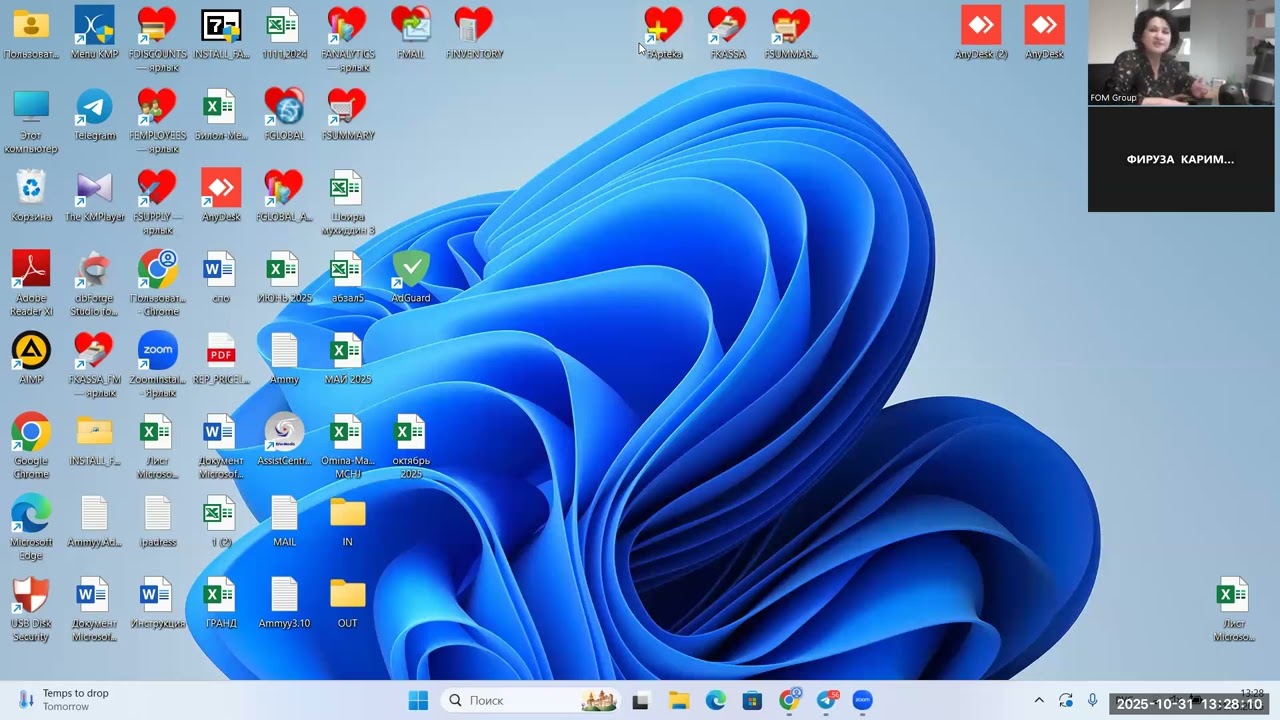This screenshot has height=720, width=1280.
Task: Select the октябрь 2025 Excel file
Action: coord(410,446)
